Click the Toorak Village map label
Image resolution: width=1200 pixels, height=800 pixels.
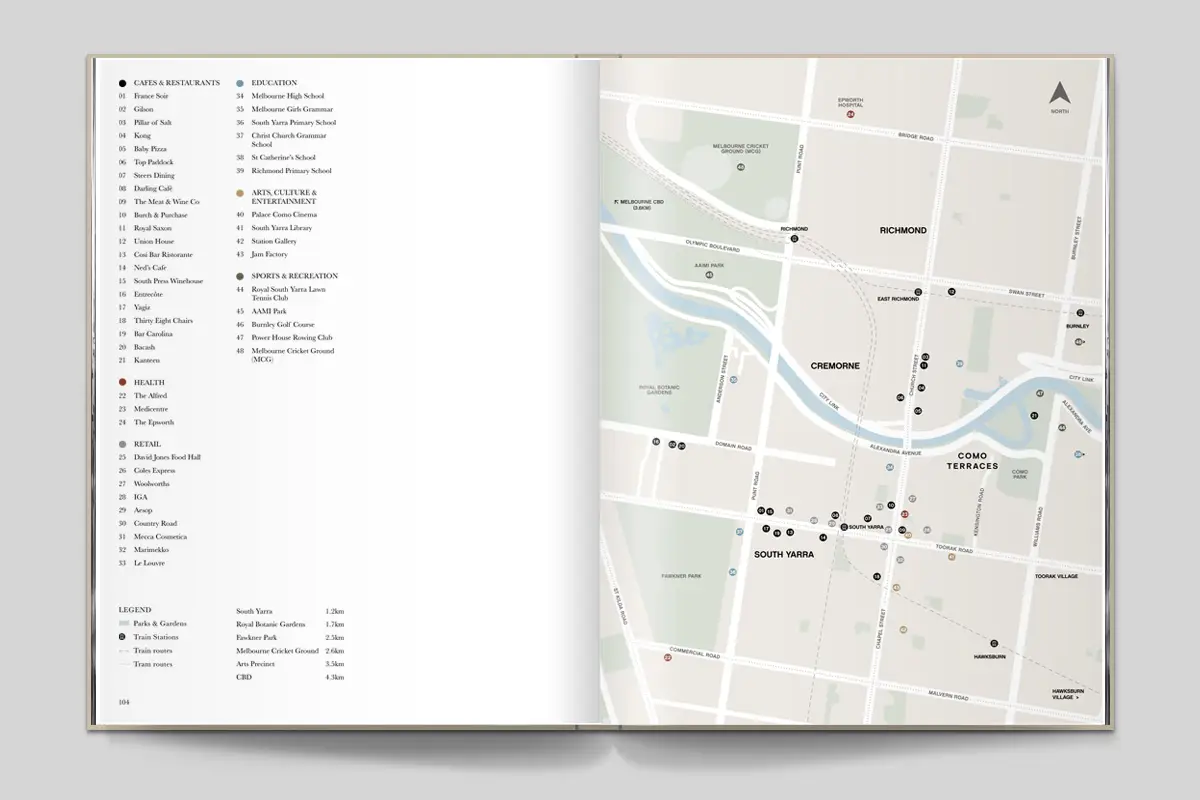click(1056, 577)
